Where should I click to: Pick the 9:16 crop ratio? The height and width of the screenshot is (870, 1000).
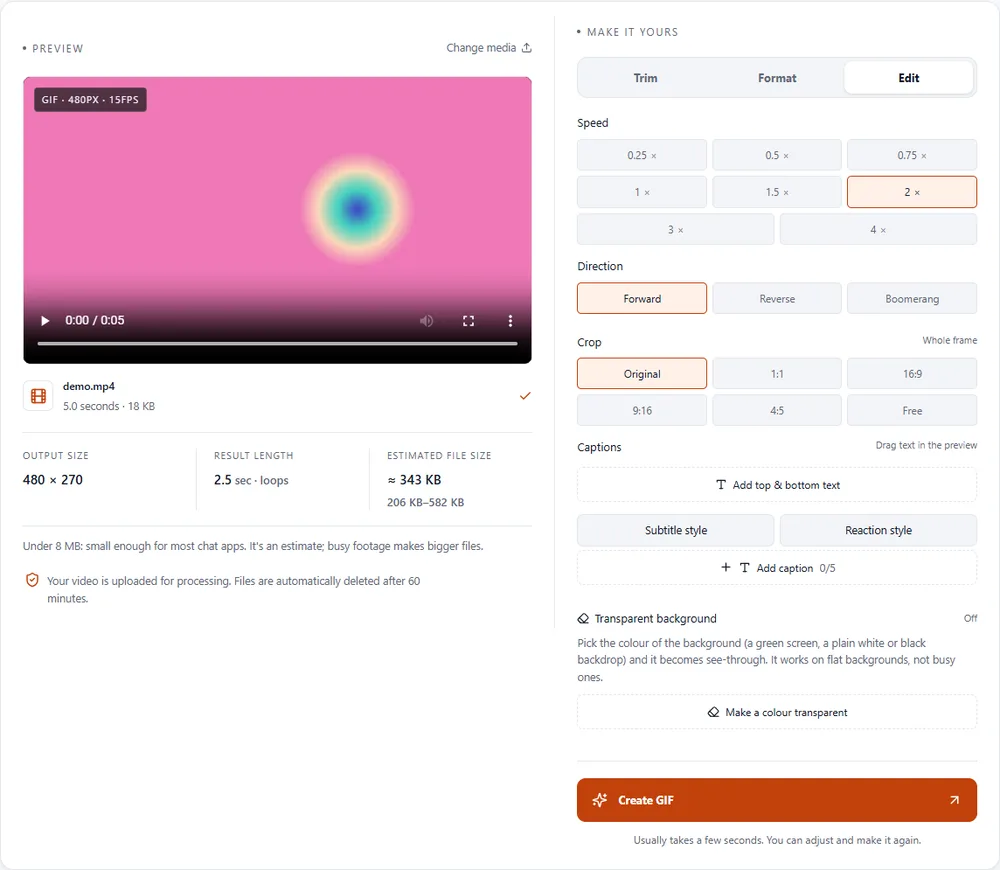coord(642,411)
